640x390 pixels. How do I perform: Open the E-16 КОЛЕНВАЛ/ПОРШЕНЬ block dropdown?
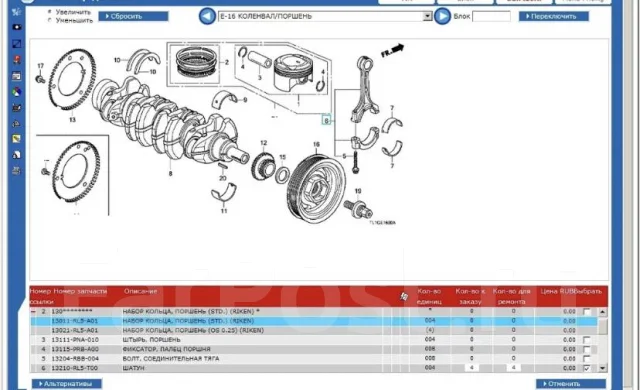pyautogui.click(x=427, y=16)
